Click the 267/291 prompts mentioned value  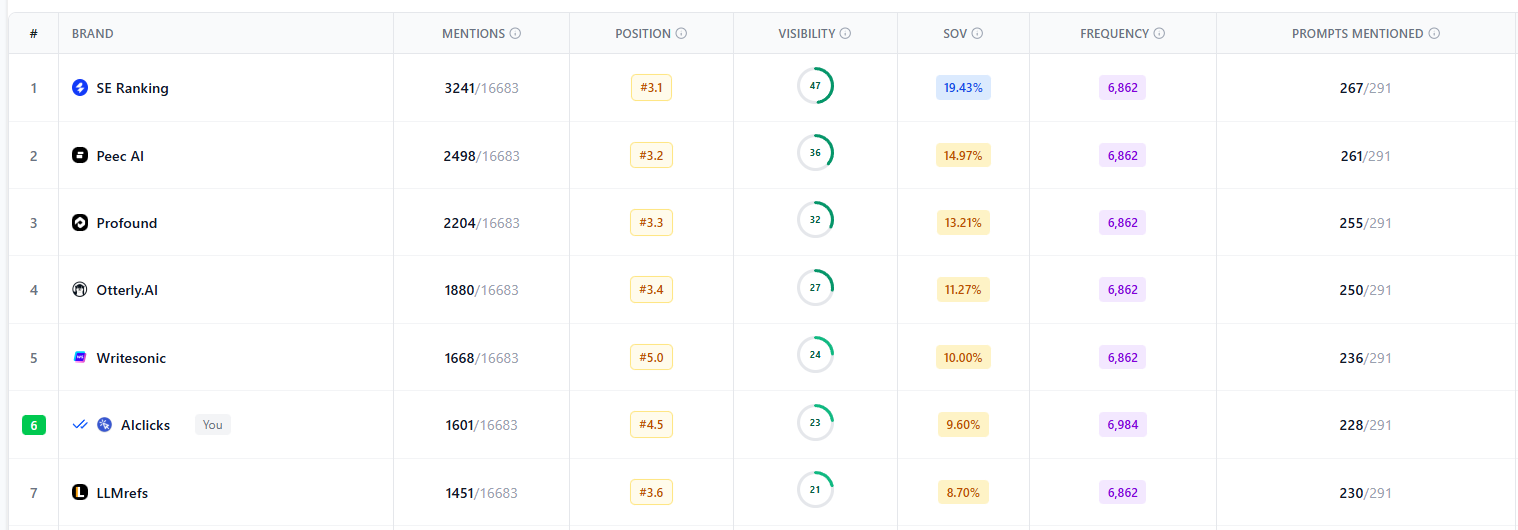point(1366,88)
